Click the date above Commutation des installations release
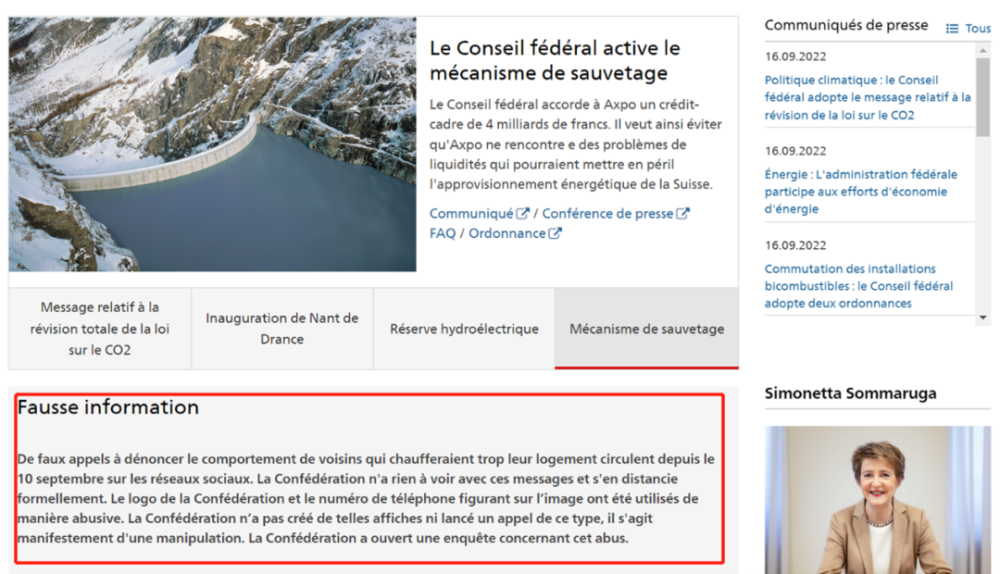Image resolution: width=1000 pixels, height=574 pixels. (795, 245)
